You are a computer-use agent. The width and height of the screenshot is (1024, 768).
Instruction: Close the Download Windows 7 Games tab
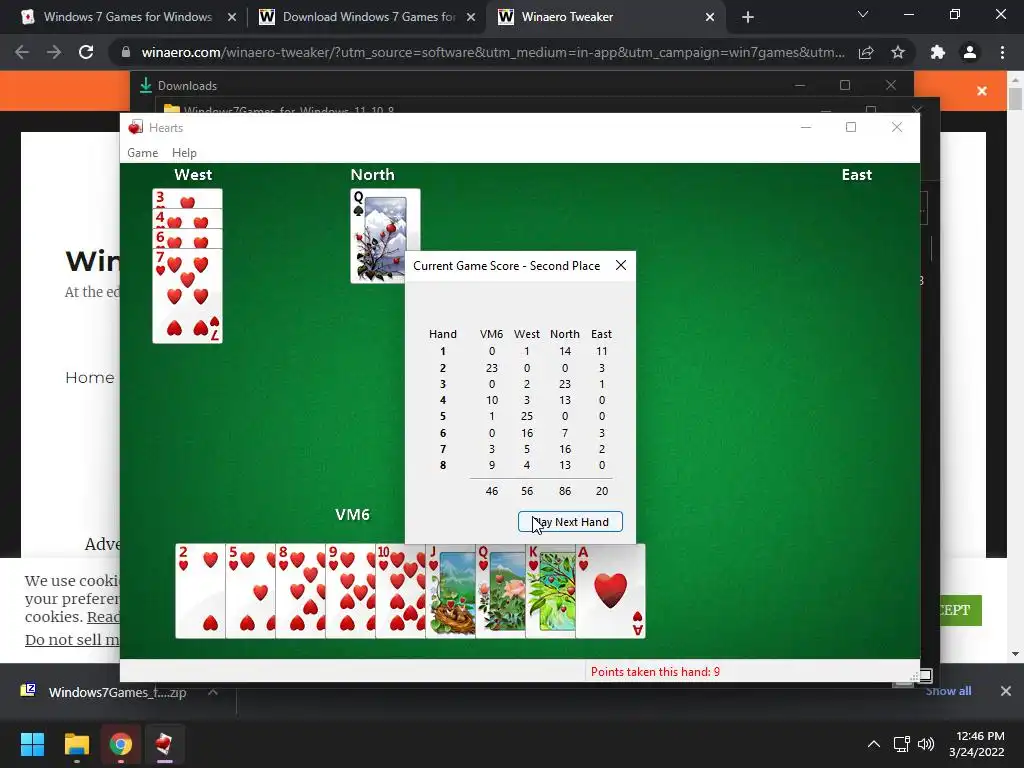pos(471,17)
